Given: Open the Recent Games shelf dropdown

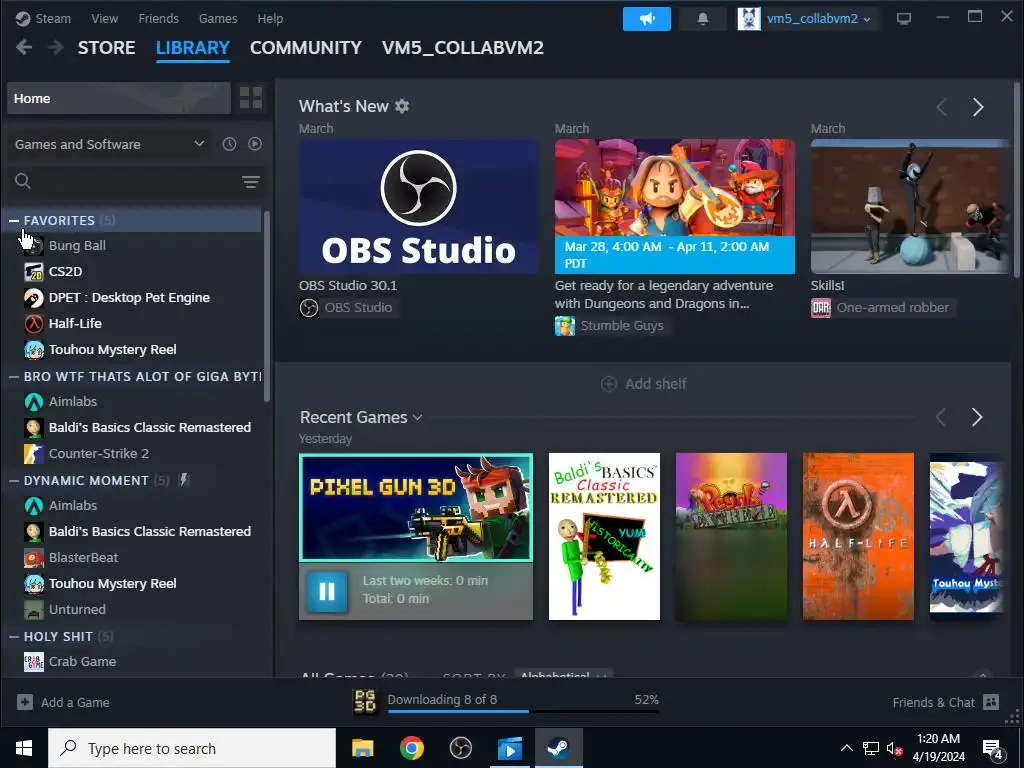Looking at the screenshot, I should pyautogui.click(x=418, y=417).
